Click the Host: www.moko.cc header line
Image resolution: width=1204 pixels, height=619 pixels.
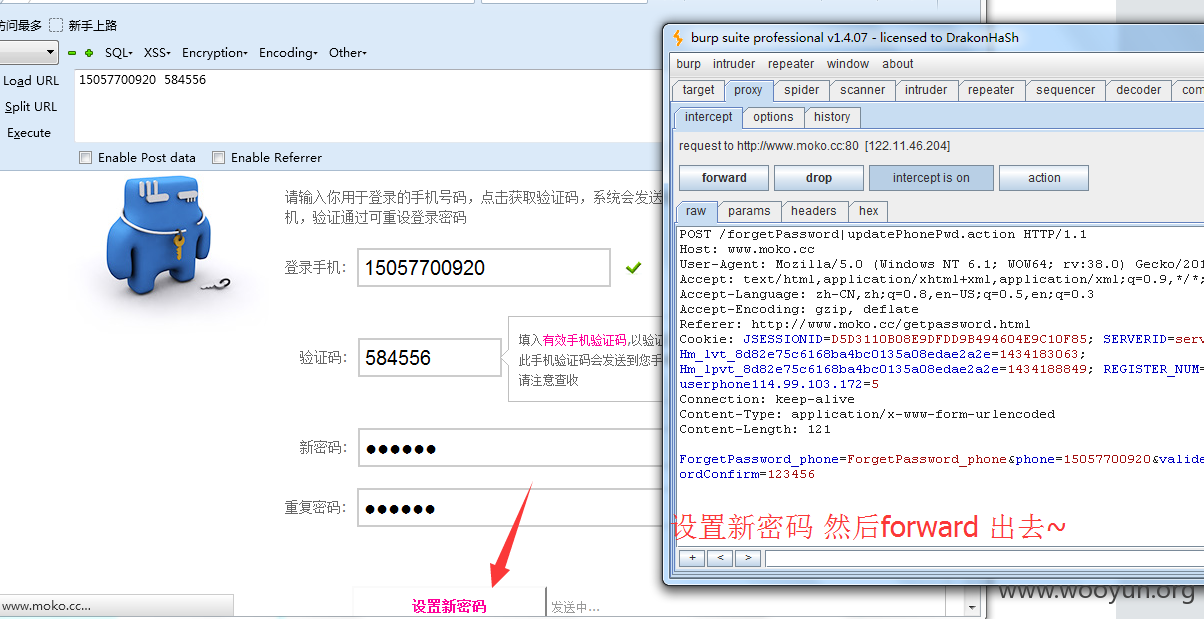click(747, 249)
